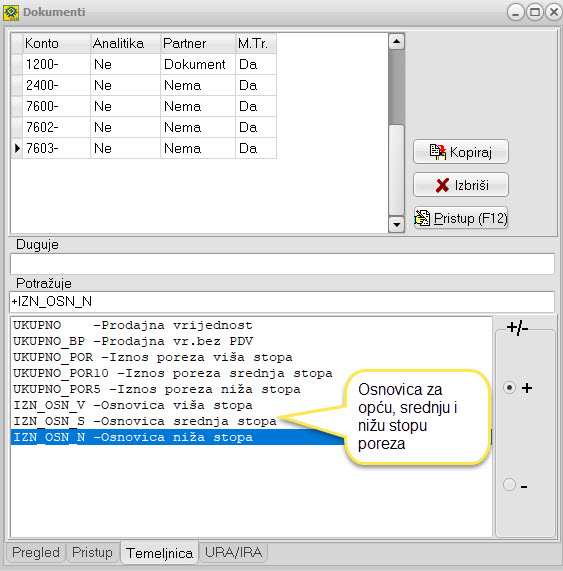Screen dimensions: 563x571
Task: Select the row with Konto 1200-
Action: click(144, 64)
